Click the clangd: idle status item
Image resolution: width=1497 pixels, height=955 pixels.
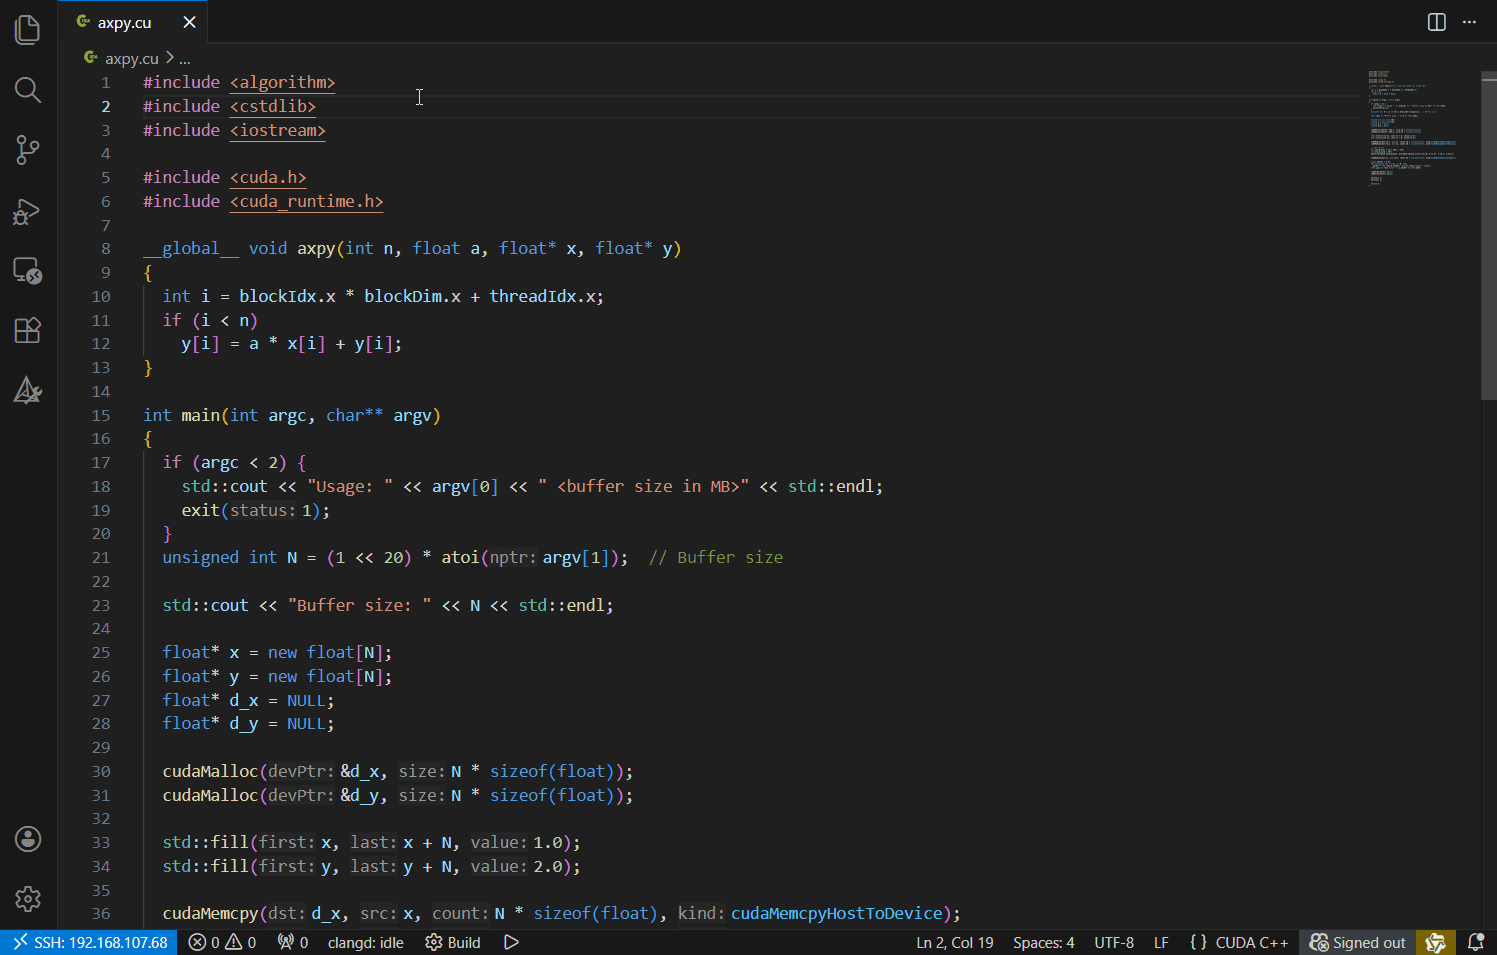(366, 942)
